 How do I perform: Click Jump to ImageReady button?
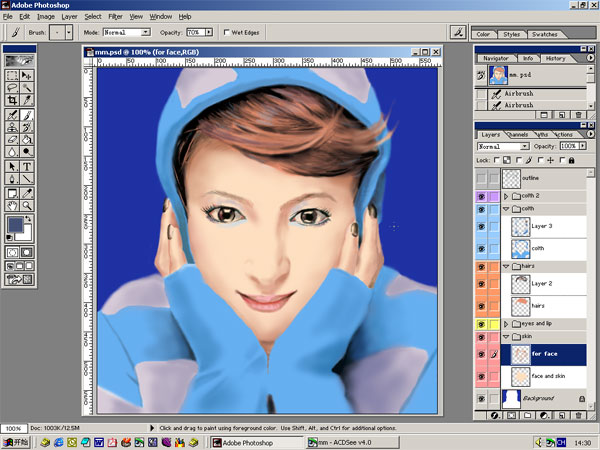pyautogui.click(x=20, y=279)
